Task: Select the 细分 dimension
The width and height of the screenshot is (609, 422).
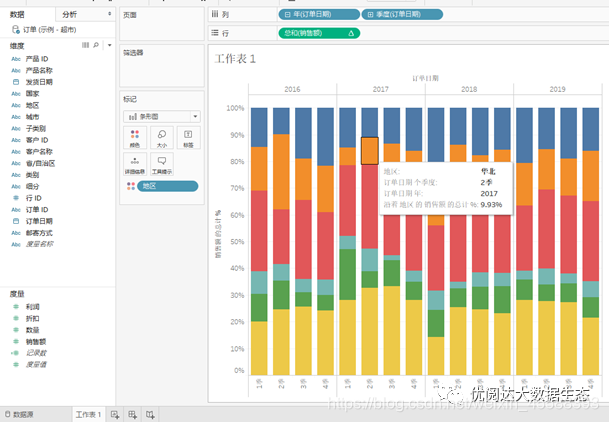Action: [x=32, y=186]
